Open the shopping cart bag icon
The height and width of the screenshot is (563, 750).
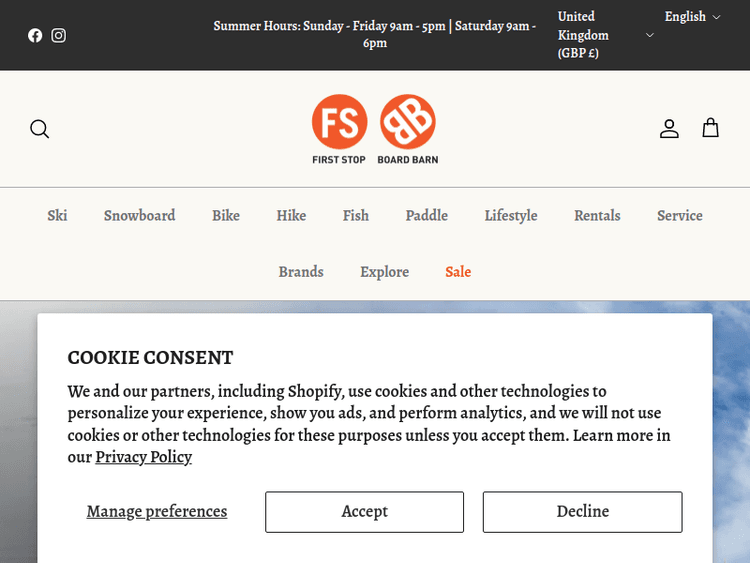710,128
